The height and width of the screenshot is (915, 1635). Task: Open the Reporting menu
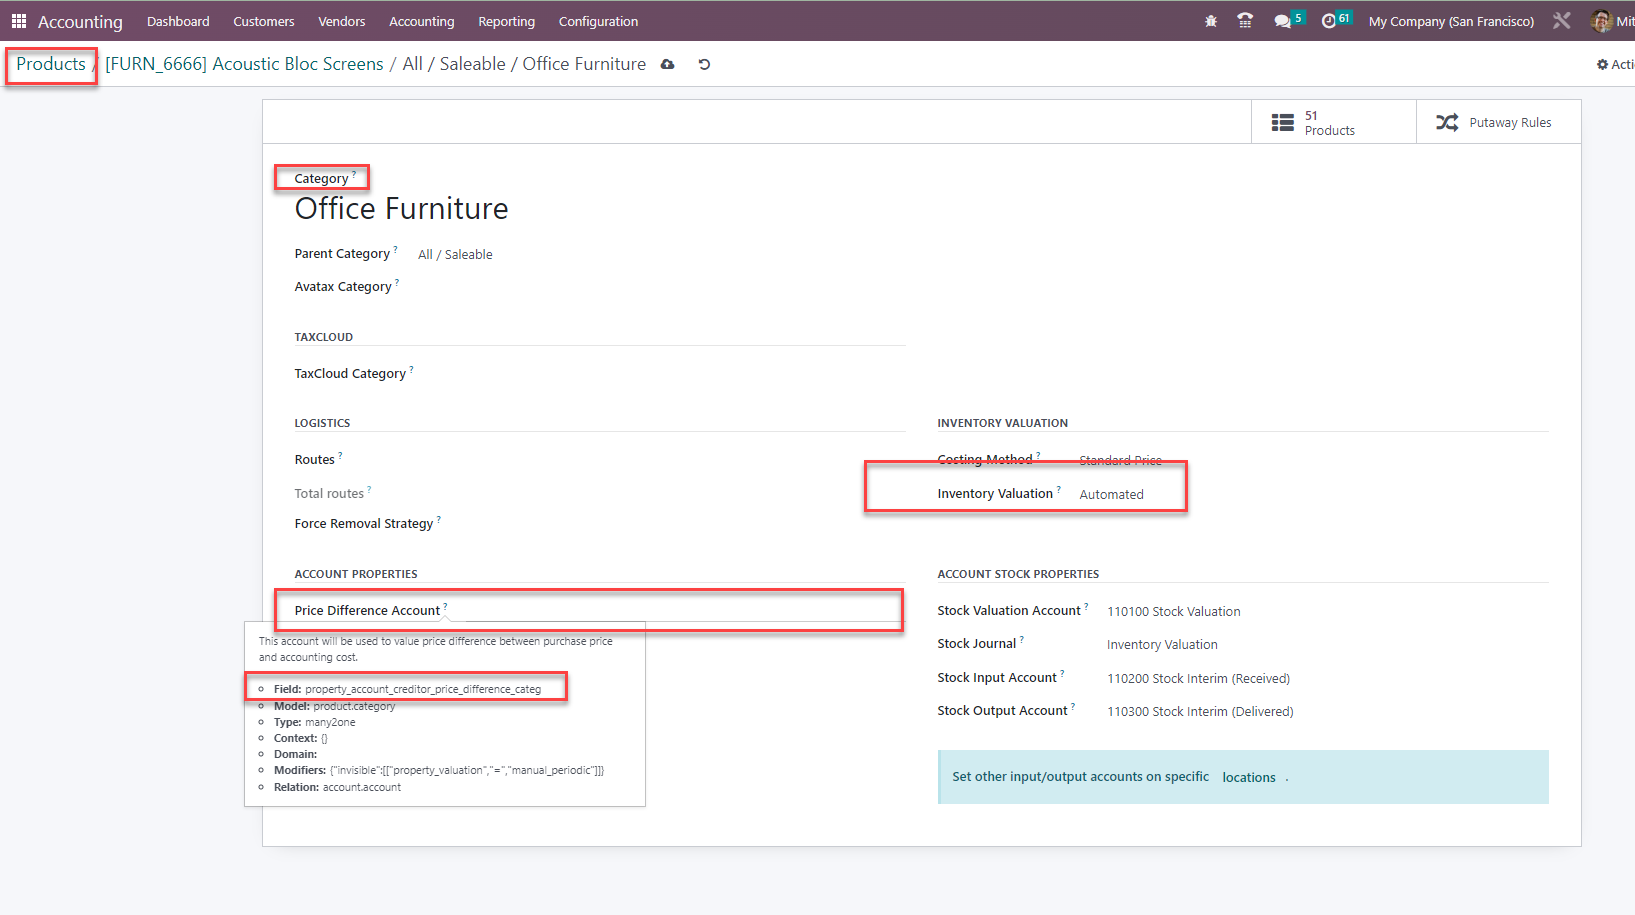pyautogui.click(x=507, y=21)
